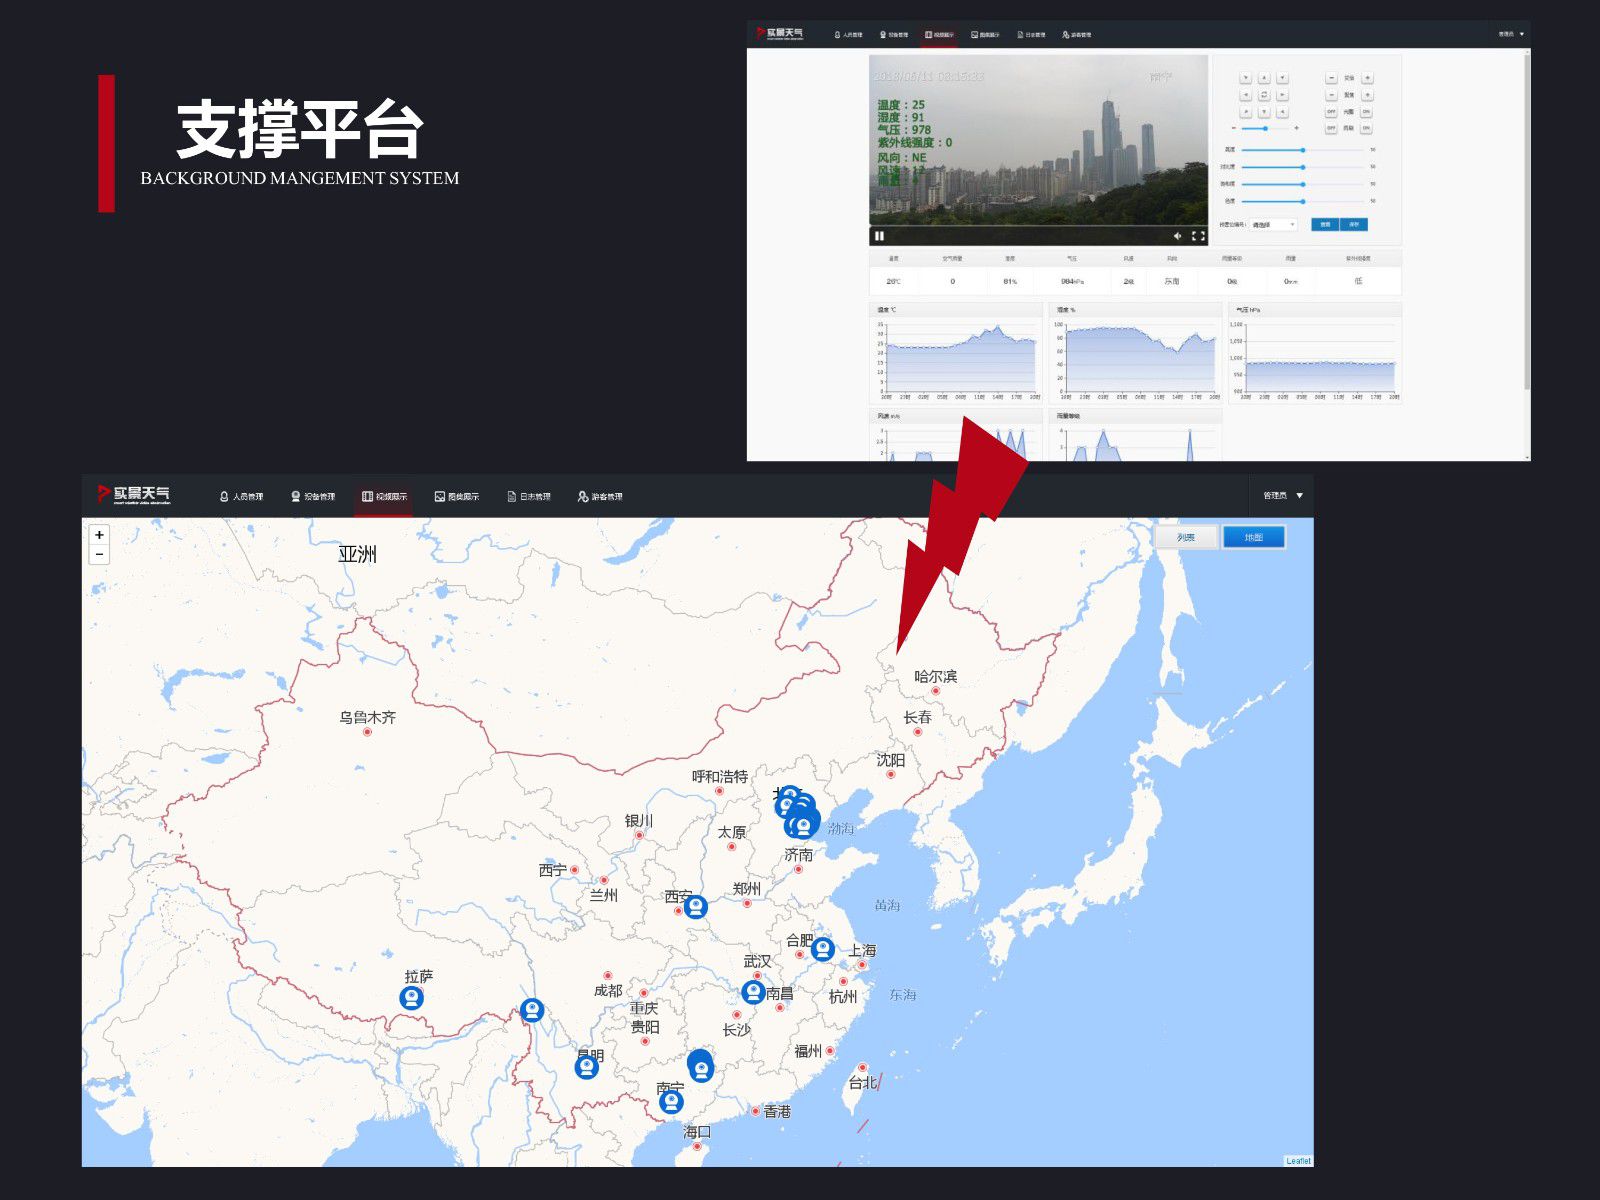Decrease 变倍 zoom with its minus button

click(x=1331, y=78)
